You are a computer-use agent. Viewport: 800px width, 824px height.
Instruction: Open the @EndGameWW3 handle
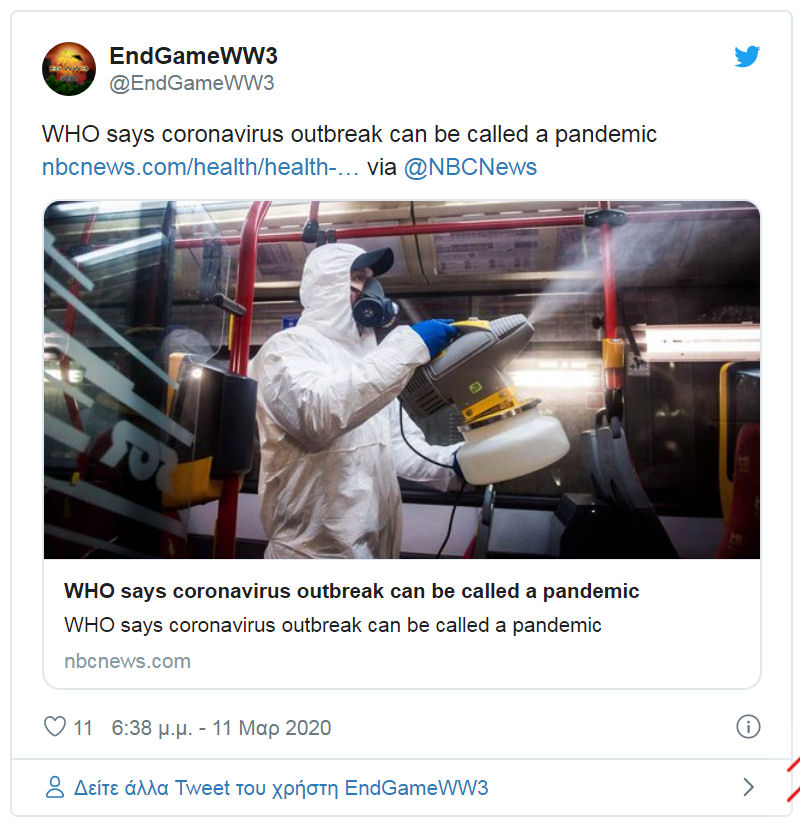coord(192,84)
